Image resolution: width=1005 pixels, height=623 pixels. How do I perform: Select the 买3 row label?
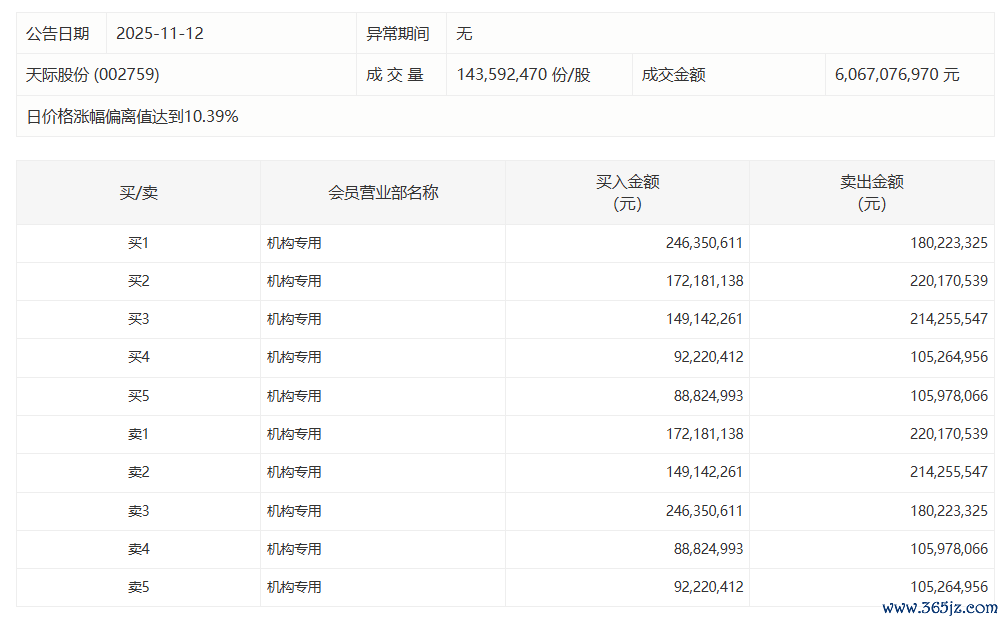pyautogui.click(x=138, y=319)
